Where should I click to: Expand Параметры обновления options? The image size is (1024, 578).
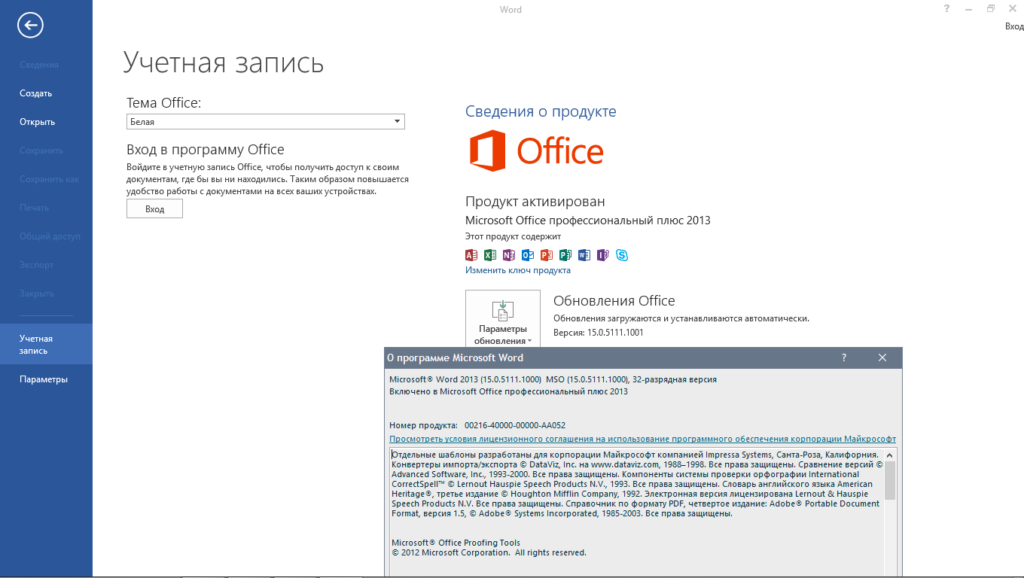(503, 320)
